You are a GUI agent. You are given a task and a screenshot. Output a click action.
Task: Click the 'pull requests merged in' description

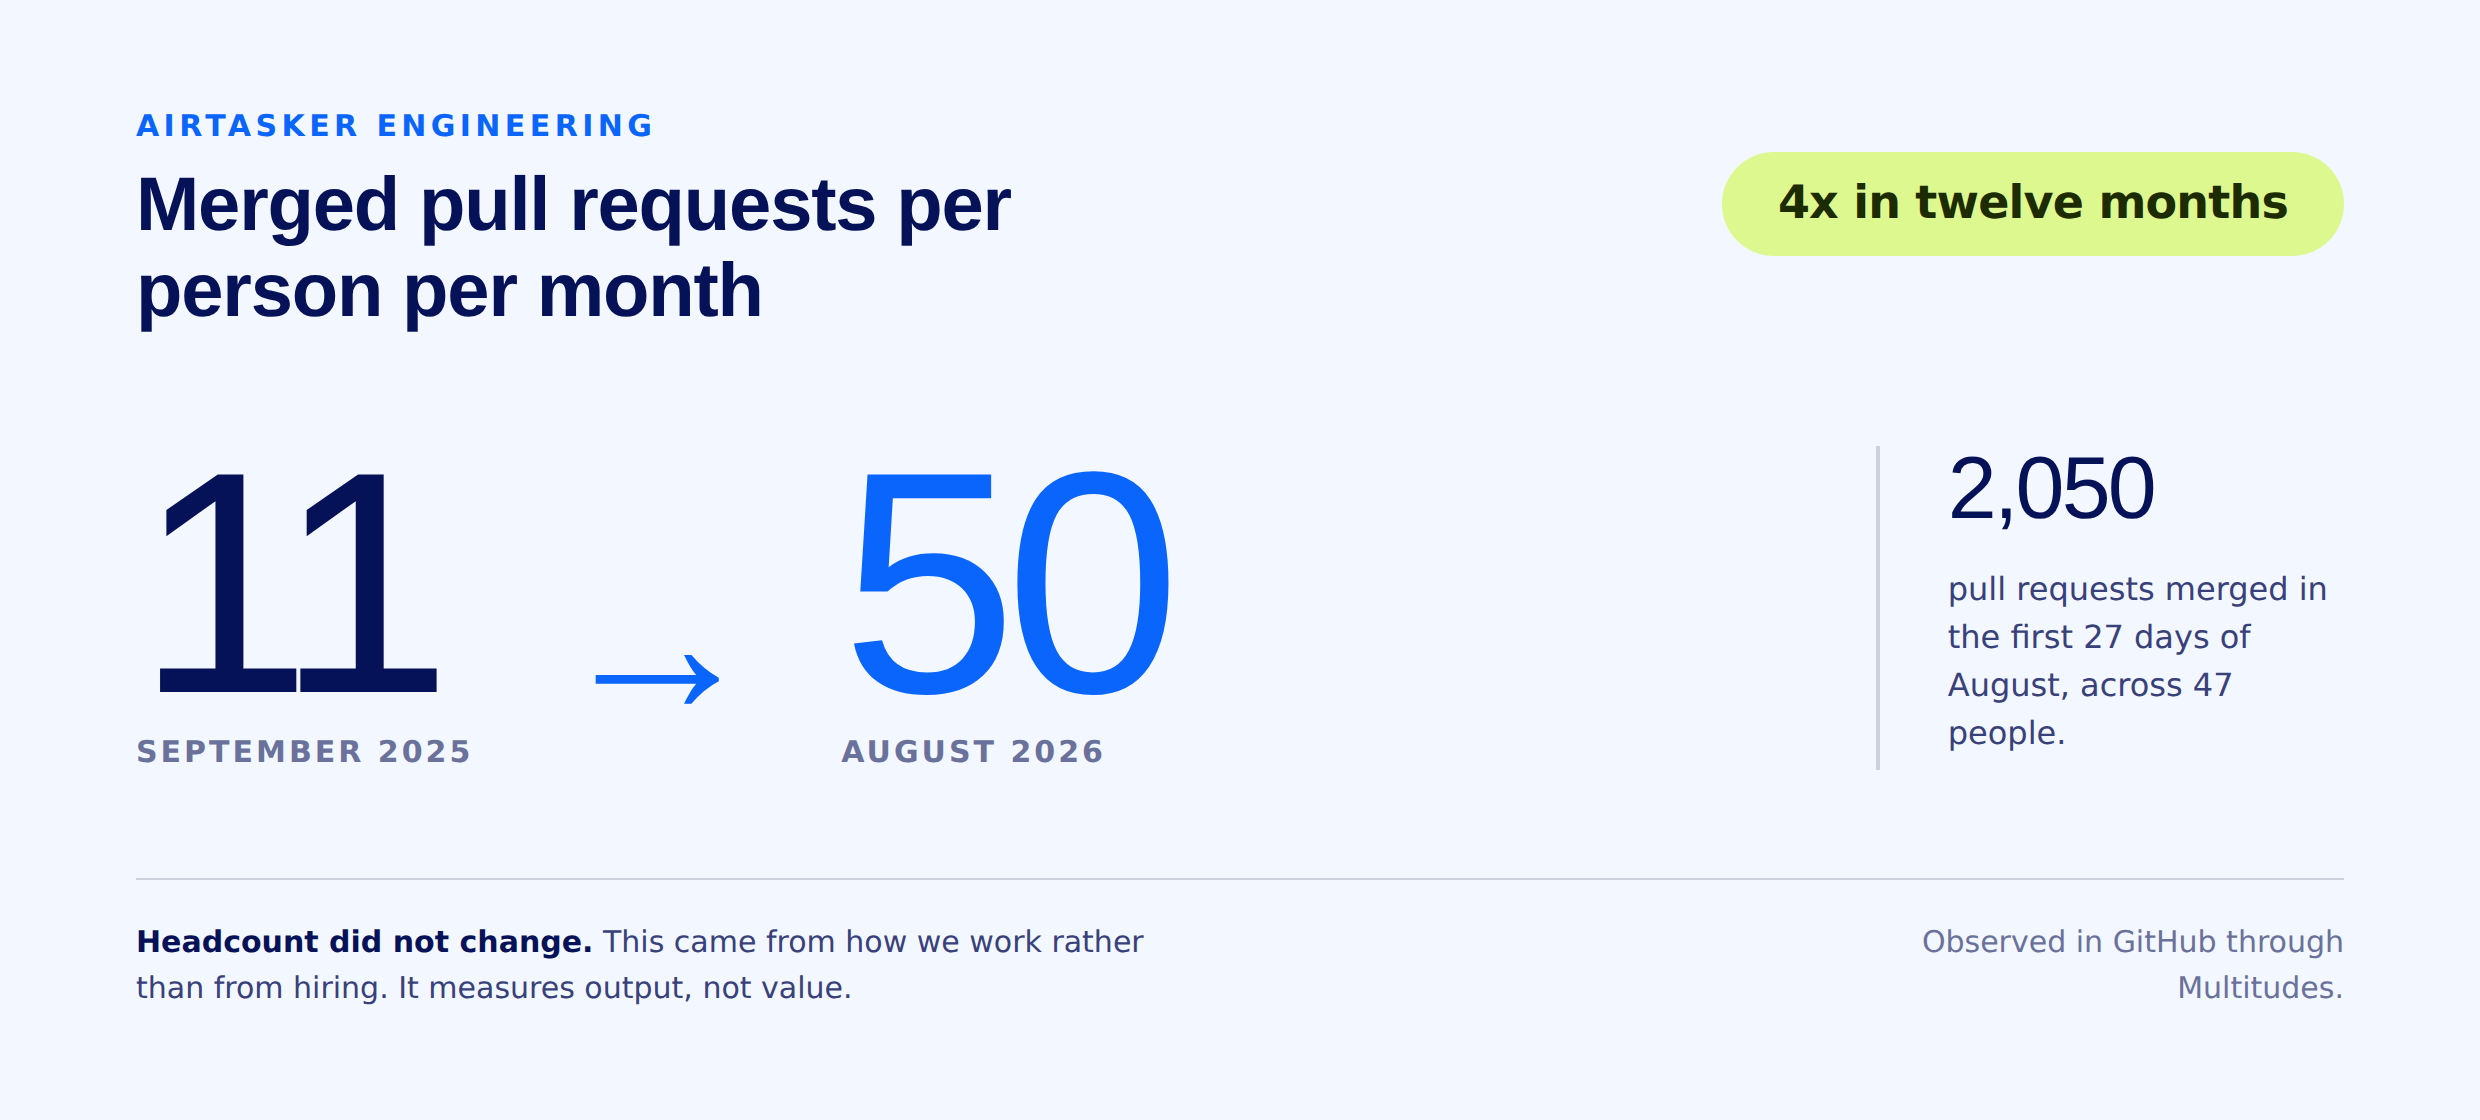(x=2137, y=589)
